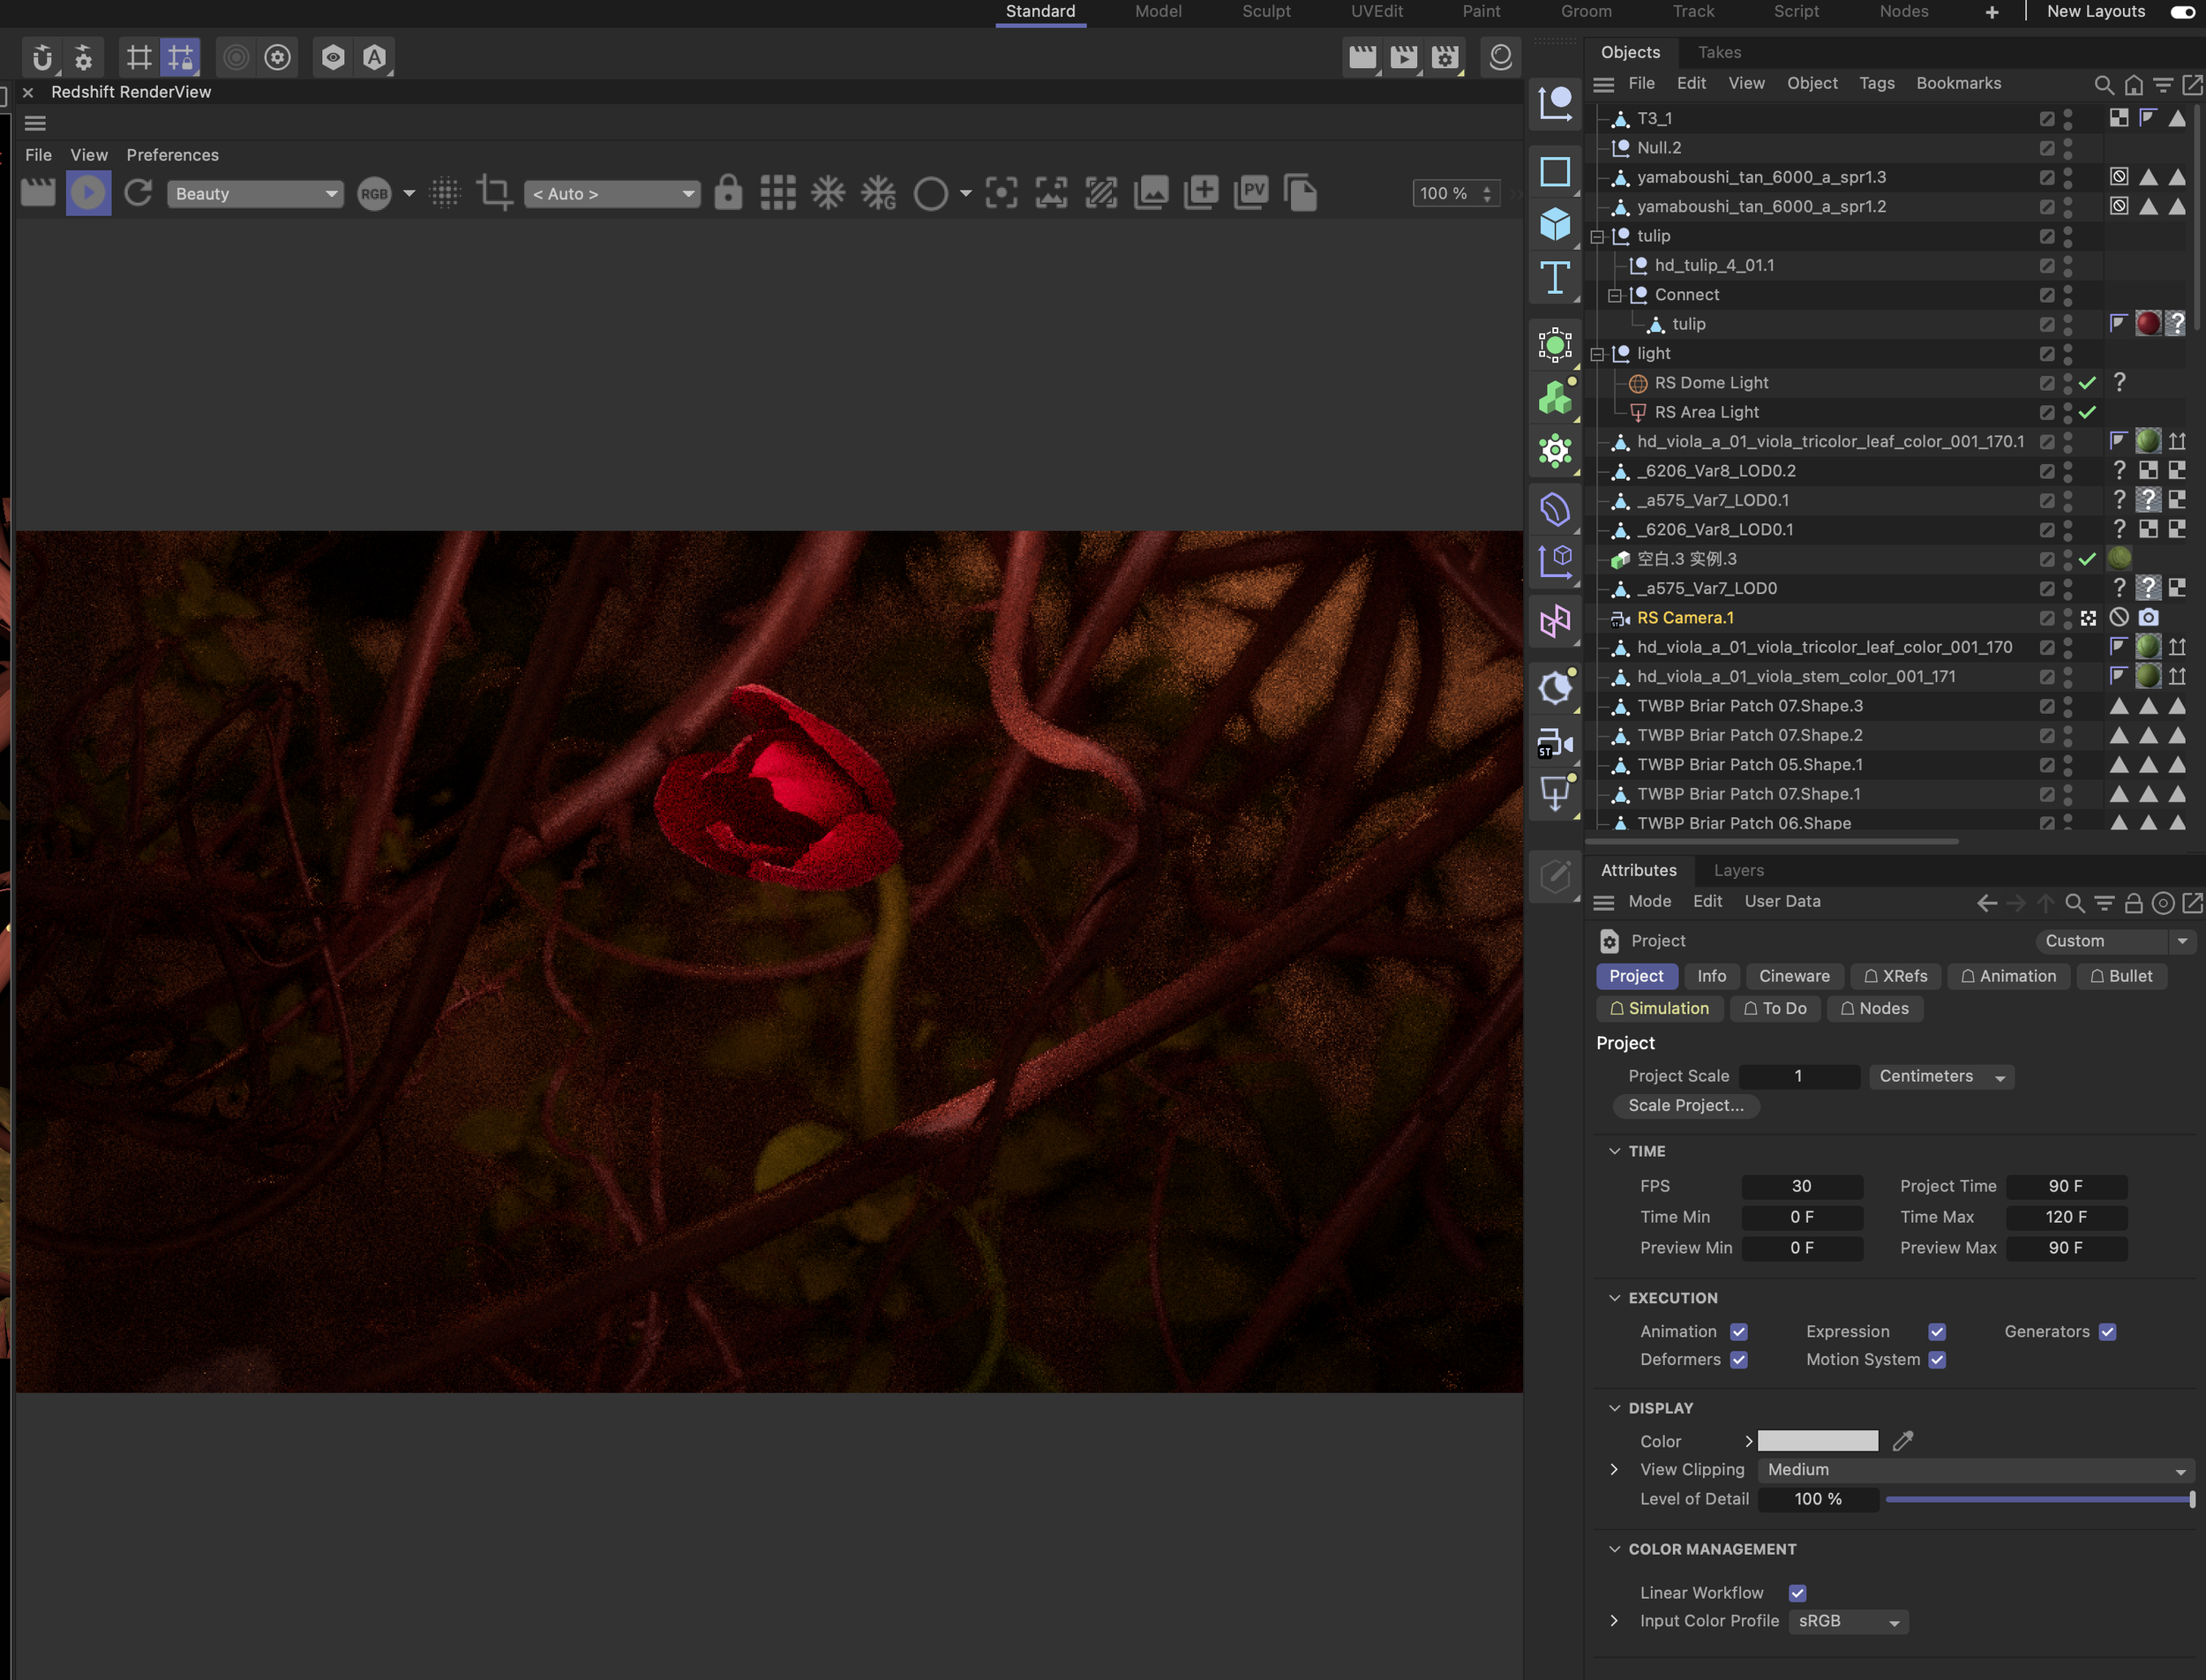The width and height of the screenshot is (2206, 1680).
Task: Select the Text spline tool
Action: click(1555, 277)
